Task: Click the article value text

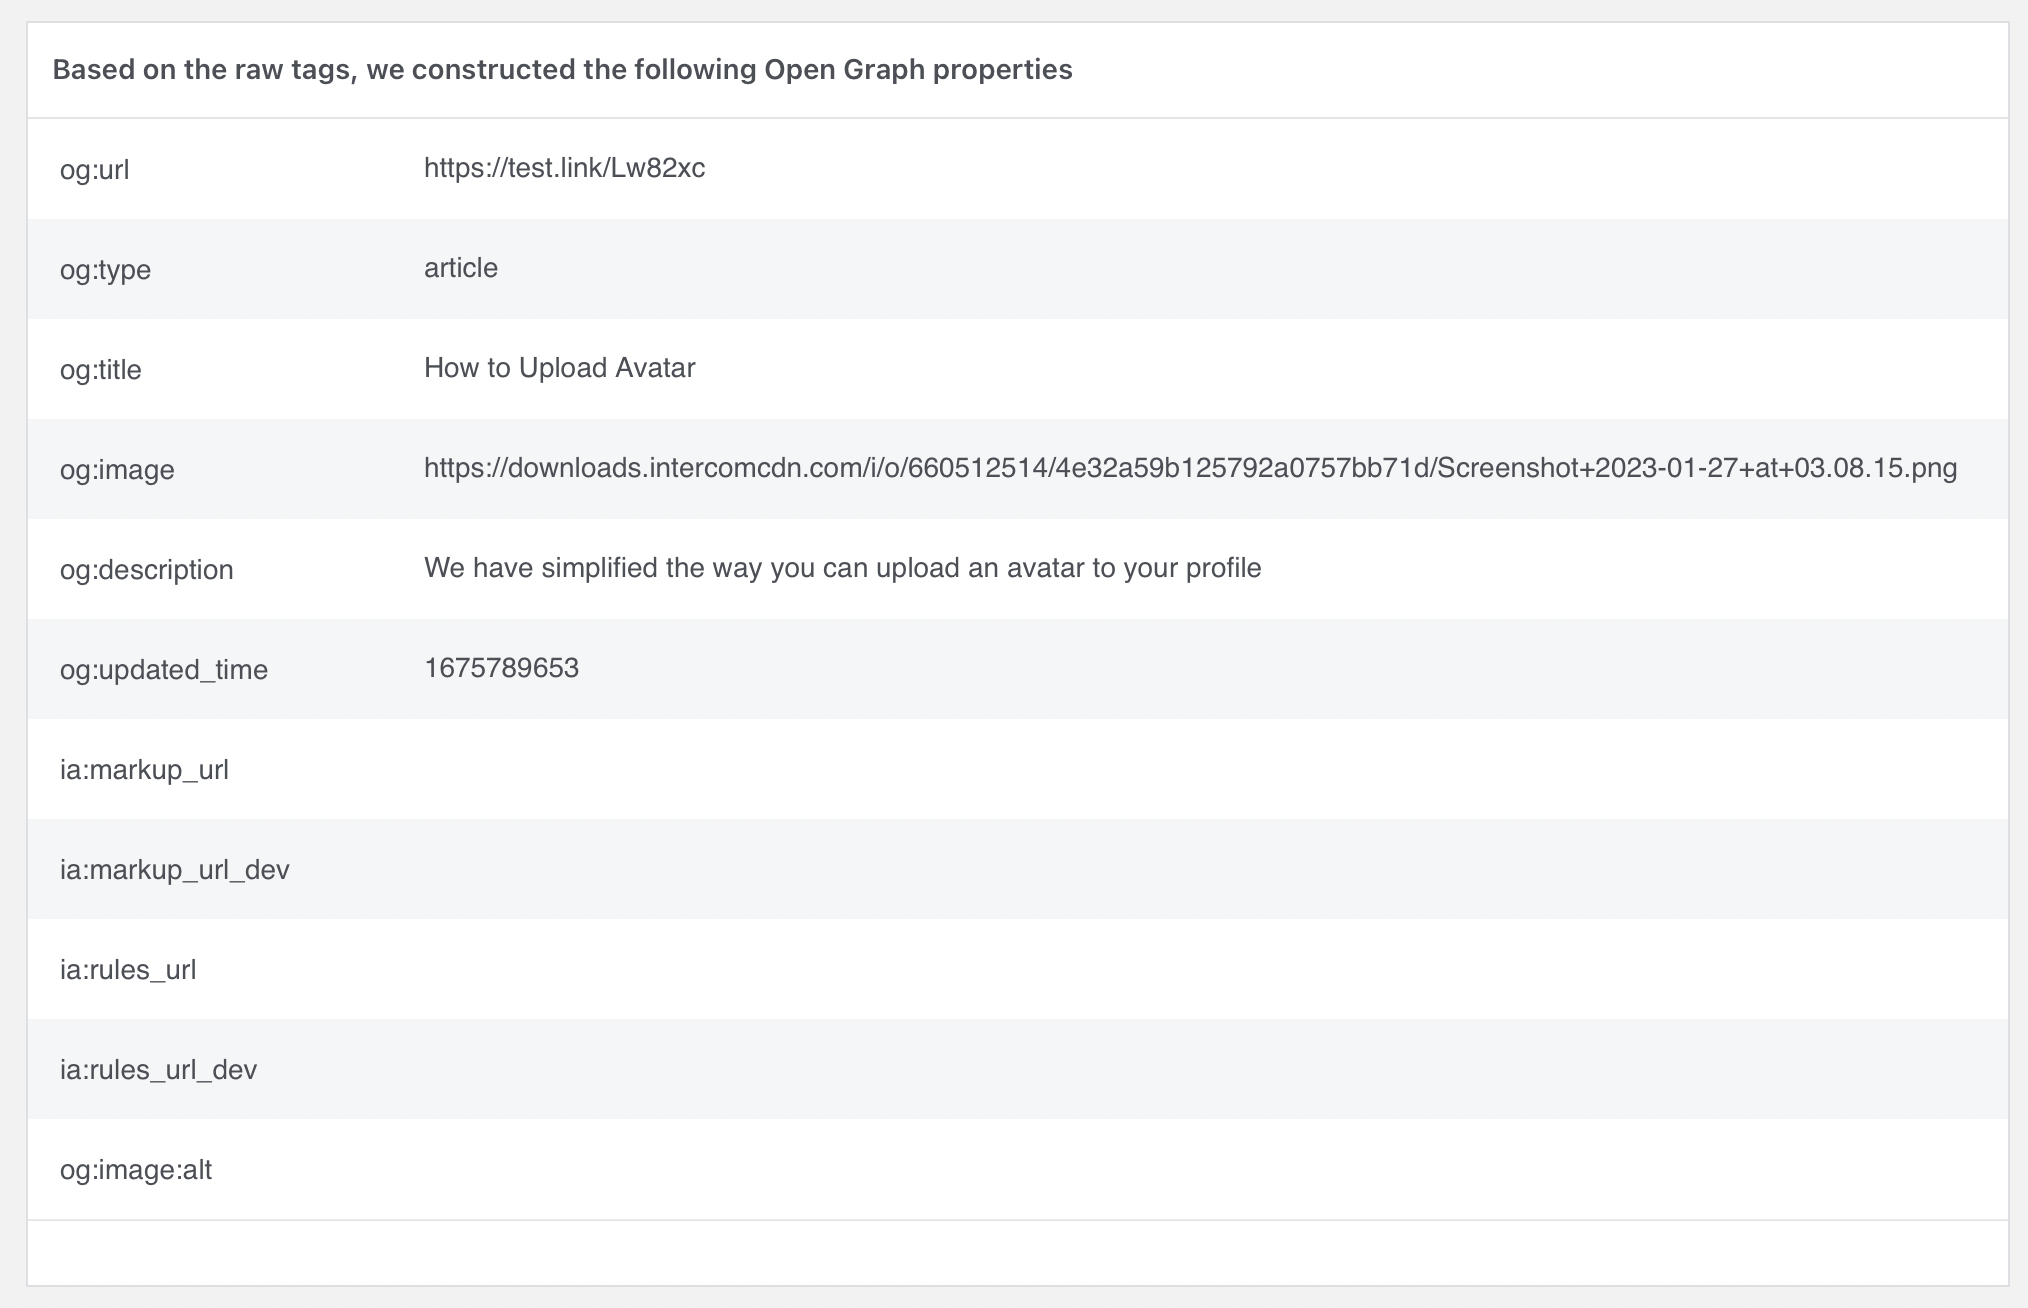Action: [x=459, y=268]
